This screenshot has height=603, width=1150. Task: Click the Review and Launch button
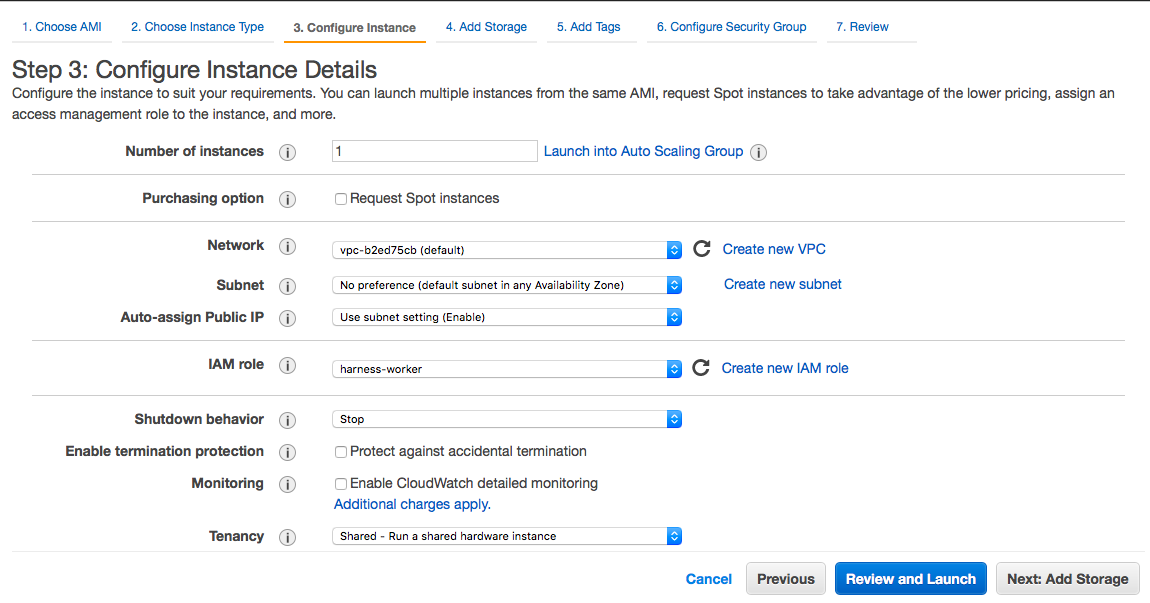tap(910, 579)
